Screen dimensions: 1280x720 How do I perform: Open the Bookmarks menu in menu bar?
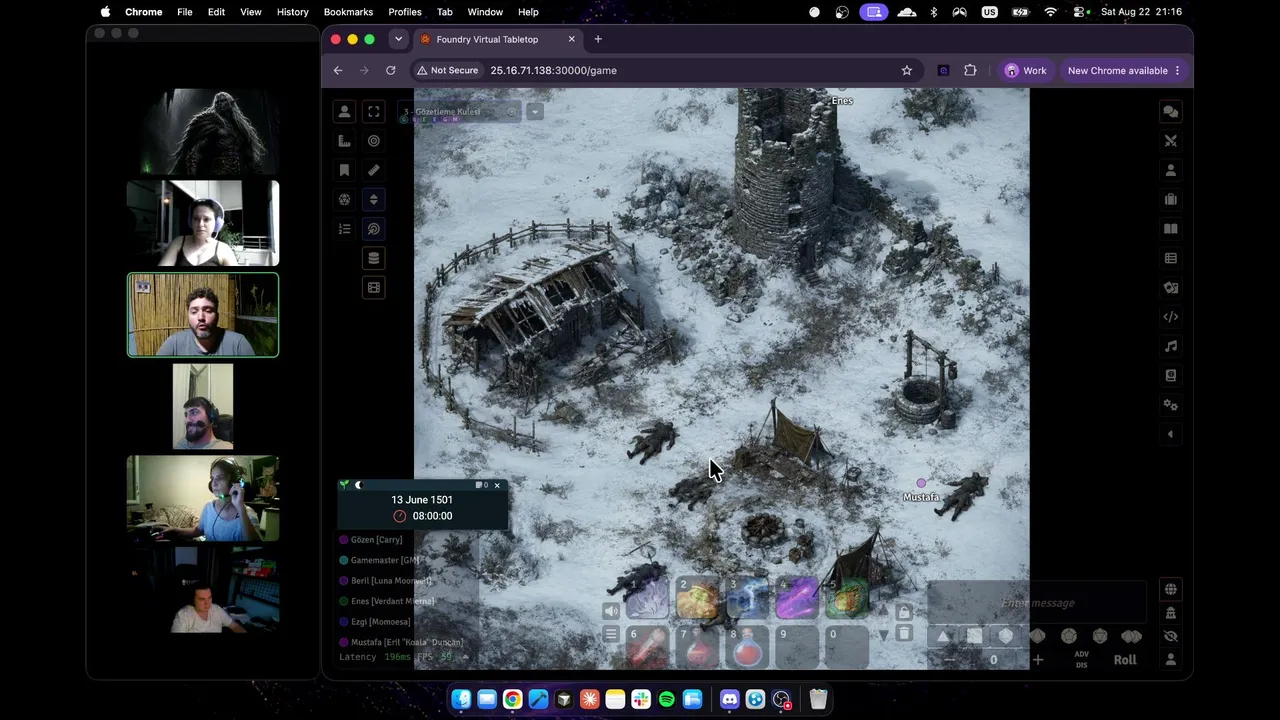coord(349,12)
